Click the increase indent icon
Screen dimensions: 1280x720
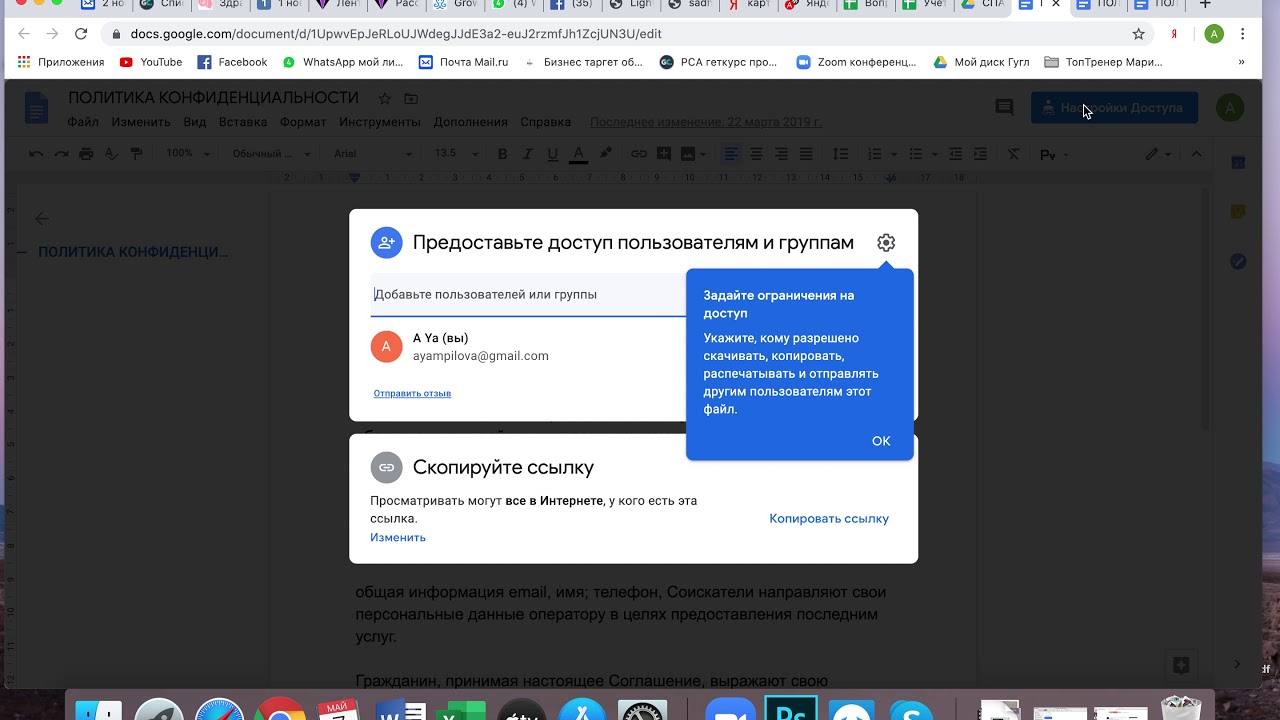(981, 154)
